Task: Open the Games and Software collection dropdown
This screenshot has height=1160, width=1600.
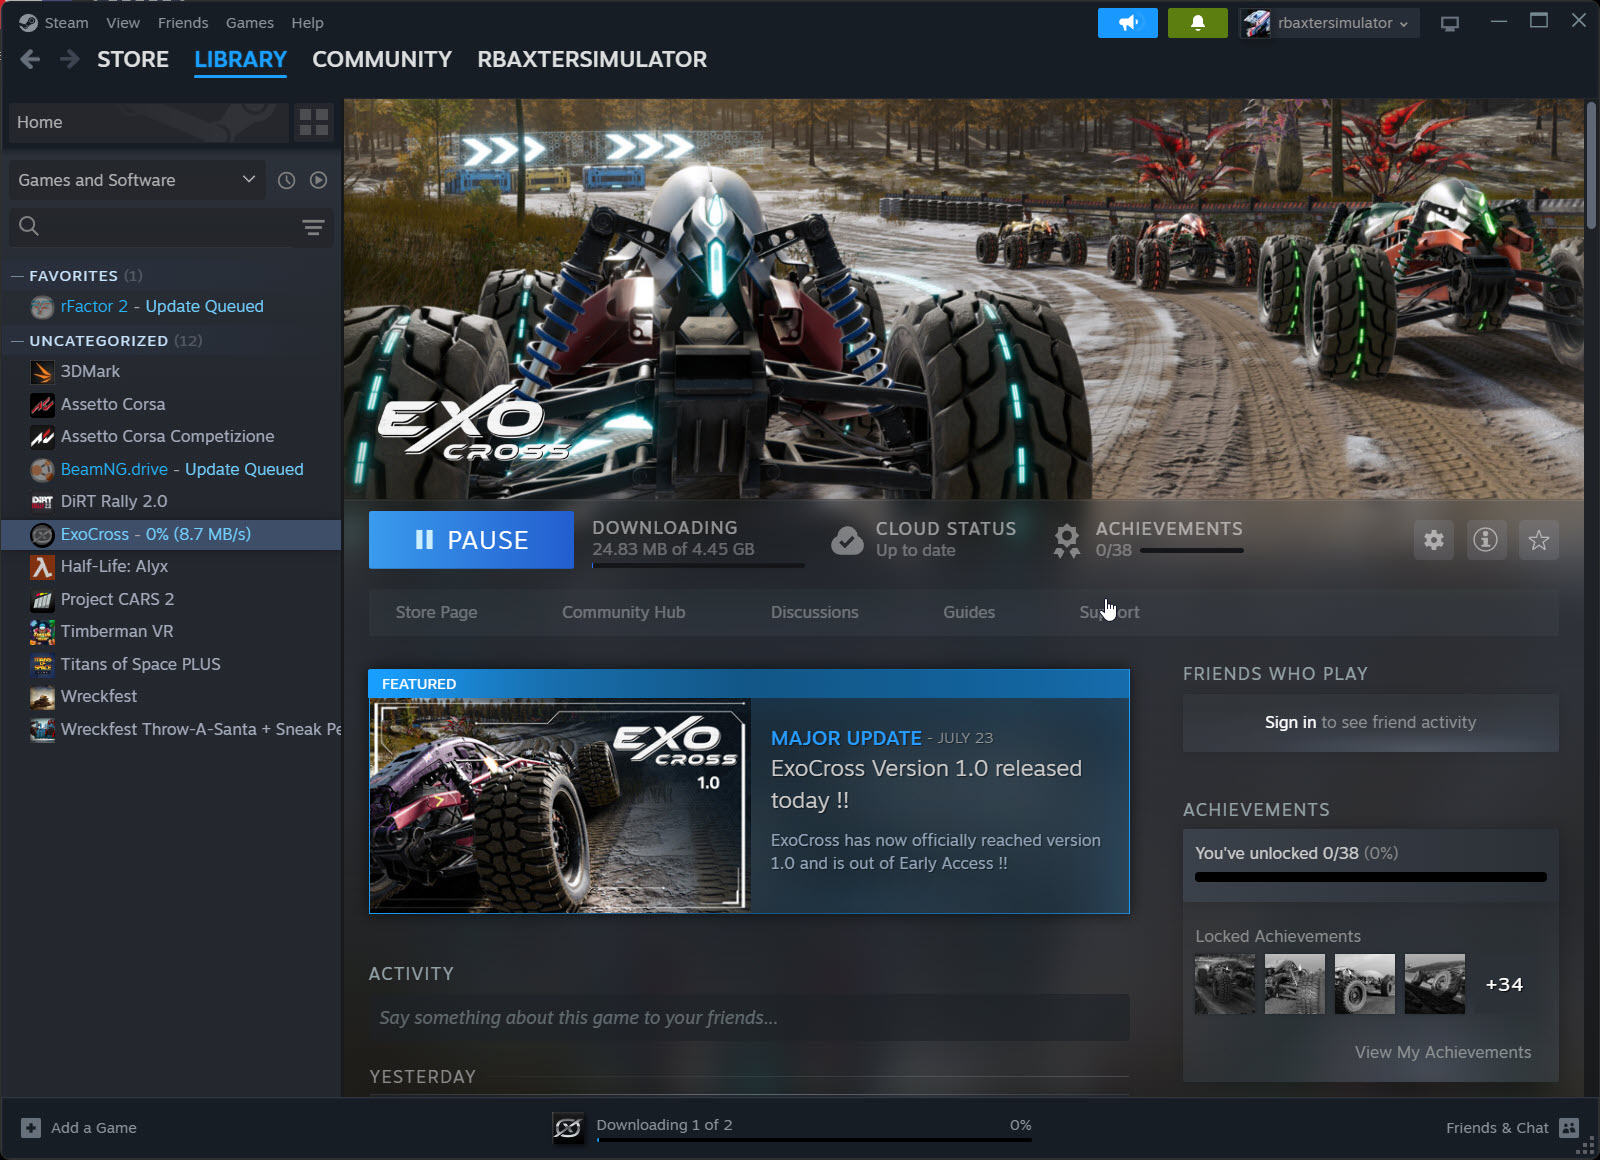Action: pos(137,180)
